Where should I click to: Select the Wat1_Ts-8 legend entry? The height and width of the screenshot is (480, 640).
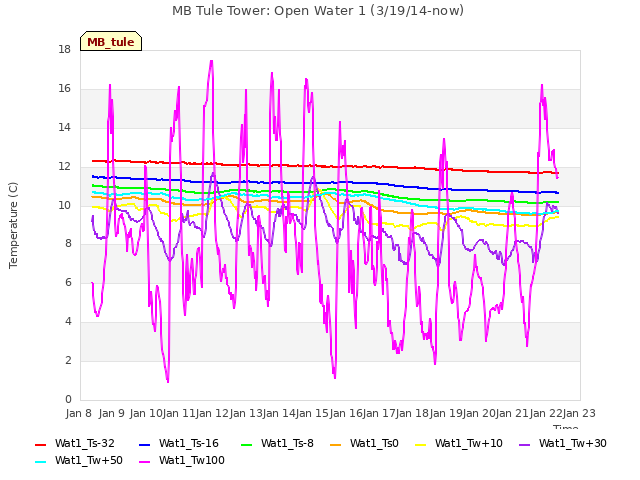[x=277, y=444]
